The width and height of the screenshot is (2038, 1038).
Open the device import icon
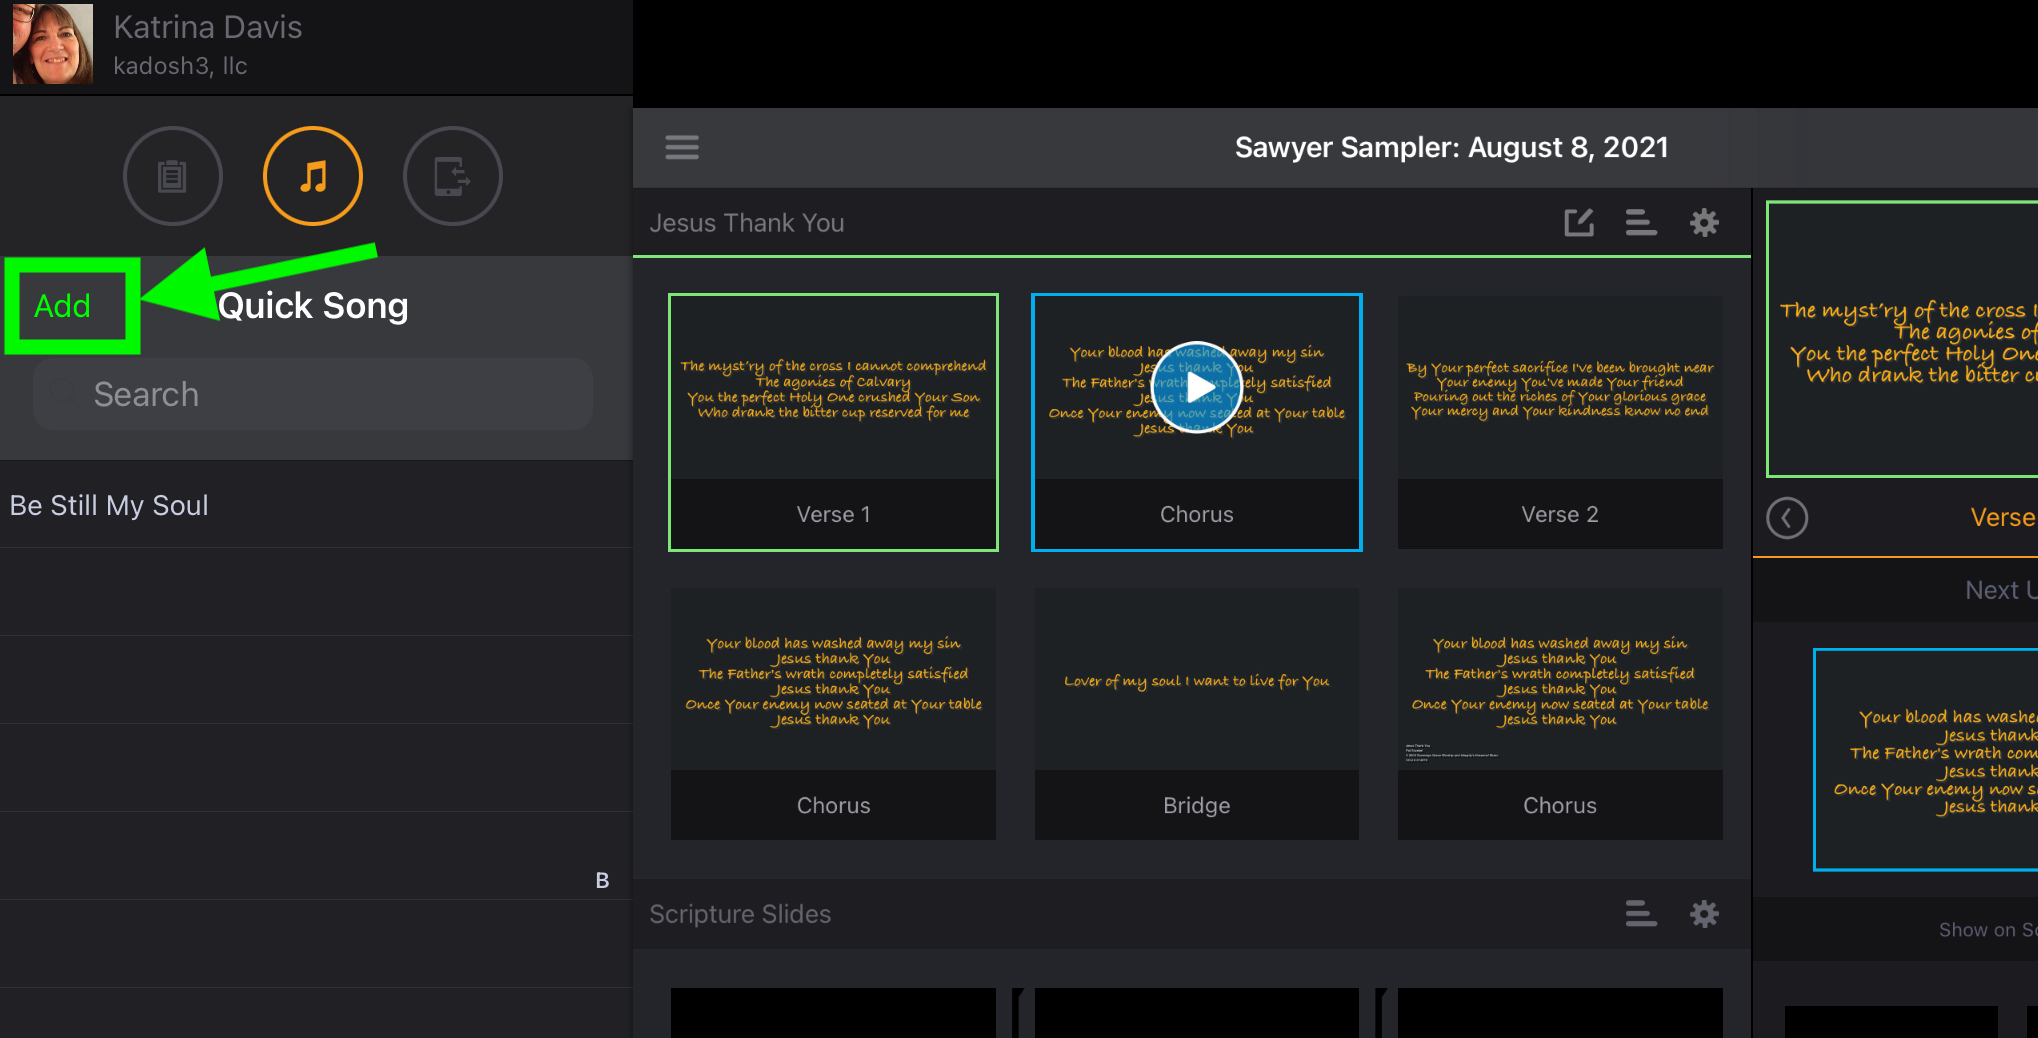pos(452,176)
